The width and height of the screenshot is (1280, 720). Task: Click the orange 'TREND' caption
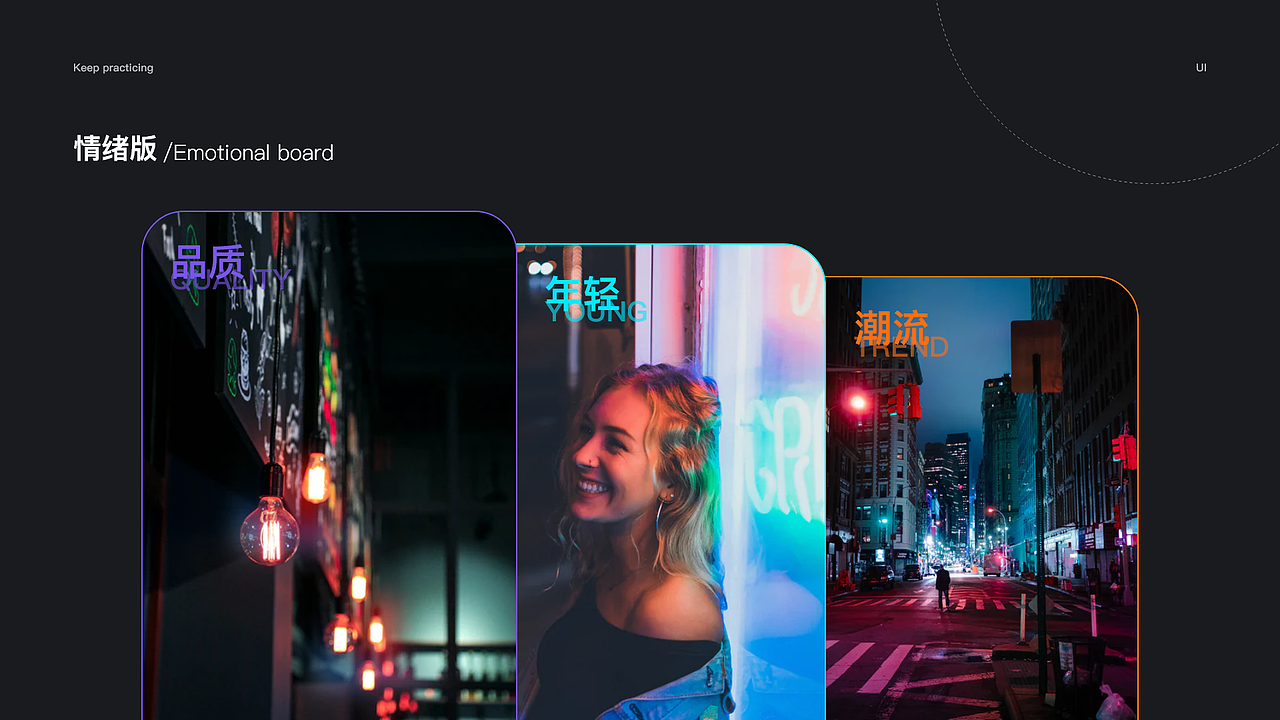pyautogui.click(x=904, y=348)
